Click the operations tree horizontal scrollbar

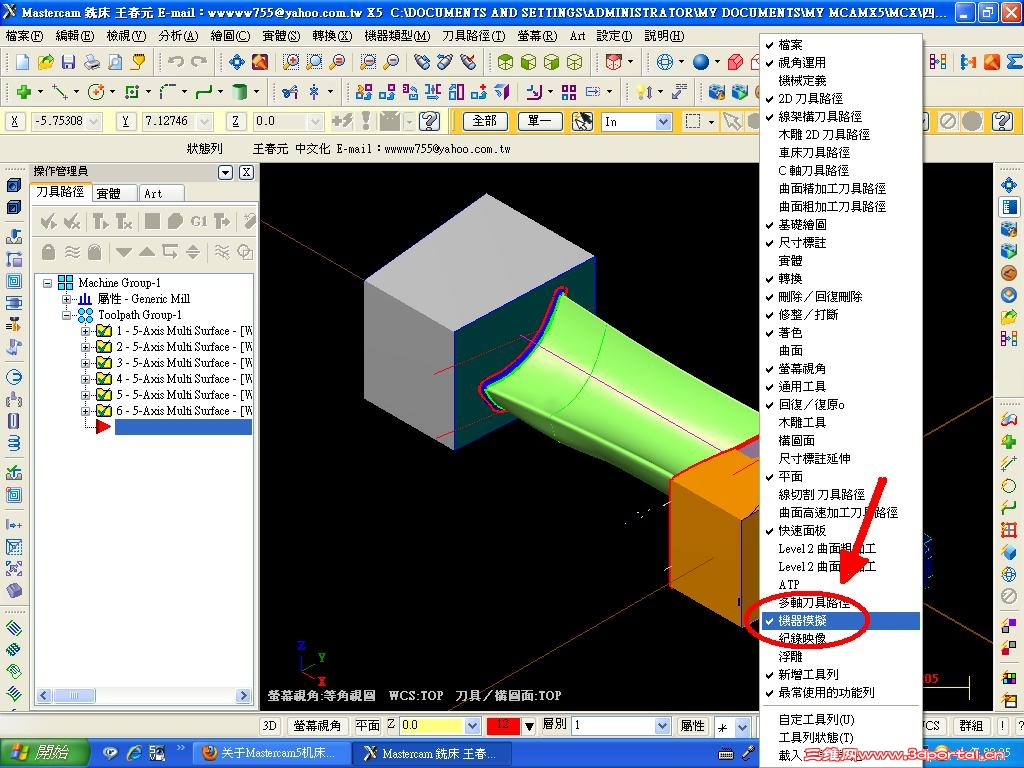[x=144, y=696]
